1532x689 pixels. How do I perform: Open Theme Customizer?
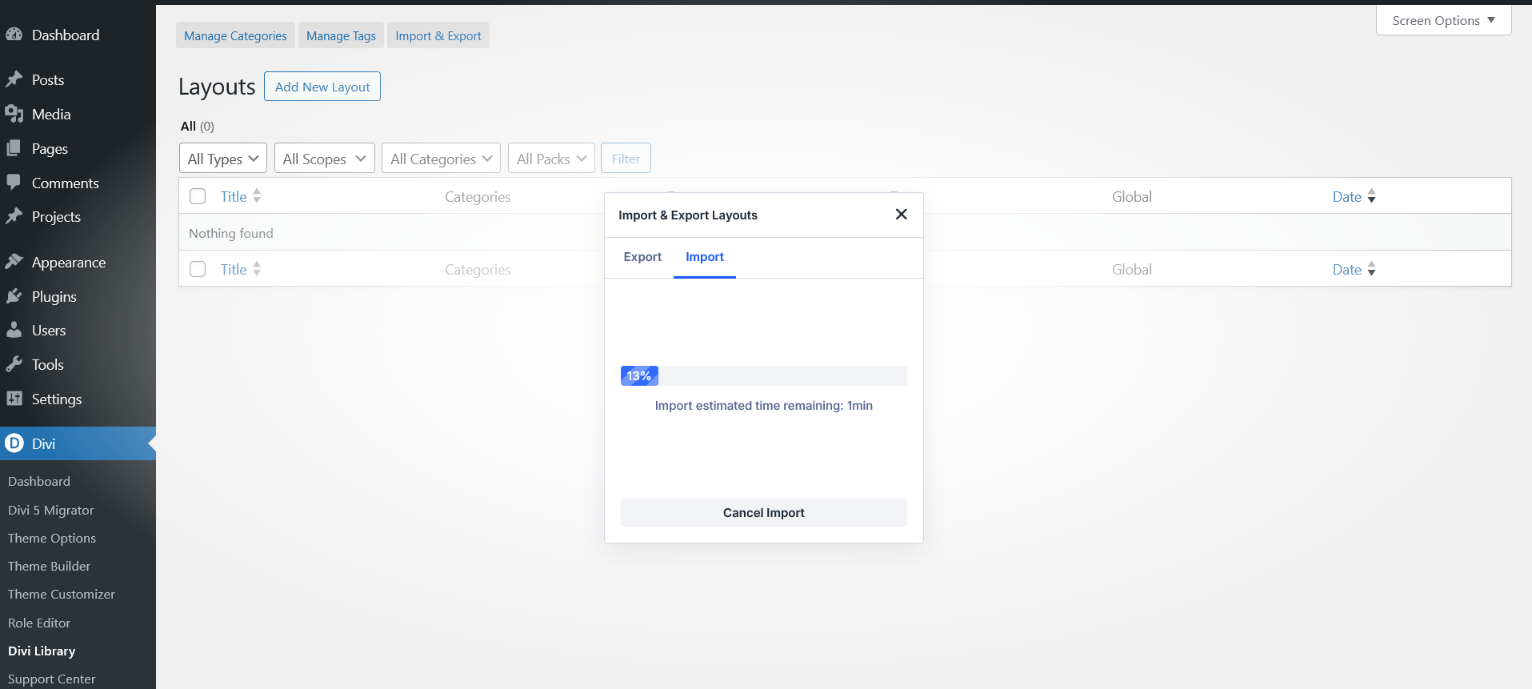[62, 594]
